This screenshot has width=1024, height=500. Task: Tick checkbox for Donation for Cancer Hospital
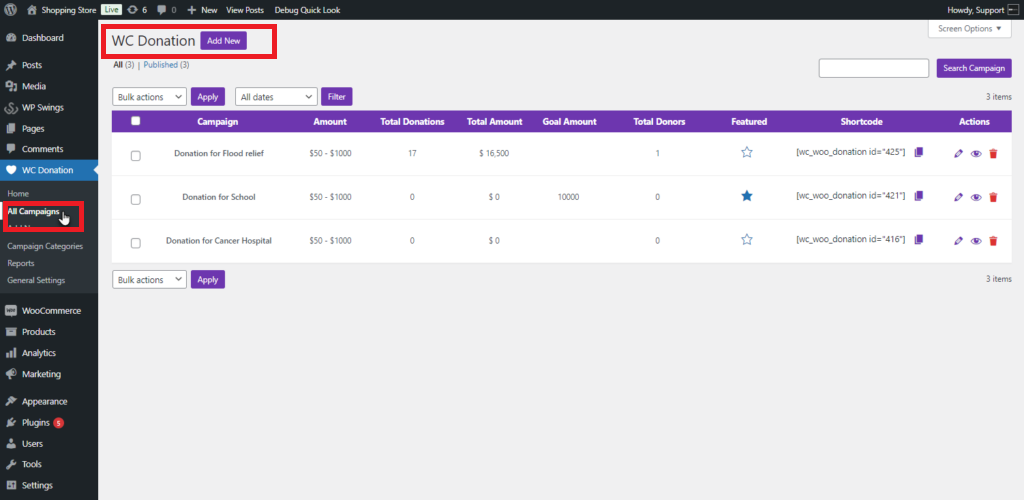(x=136, y=243)
